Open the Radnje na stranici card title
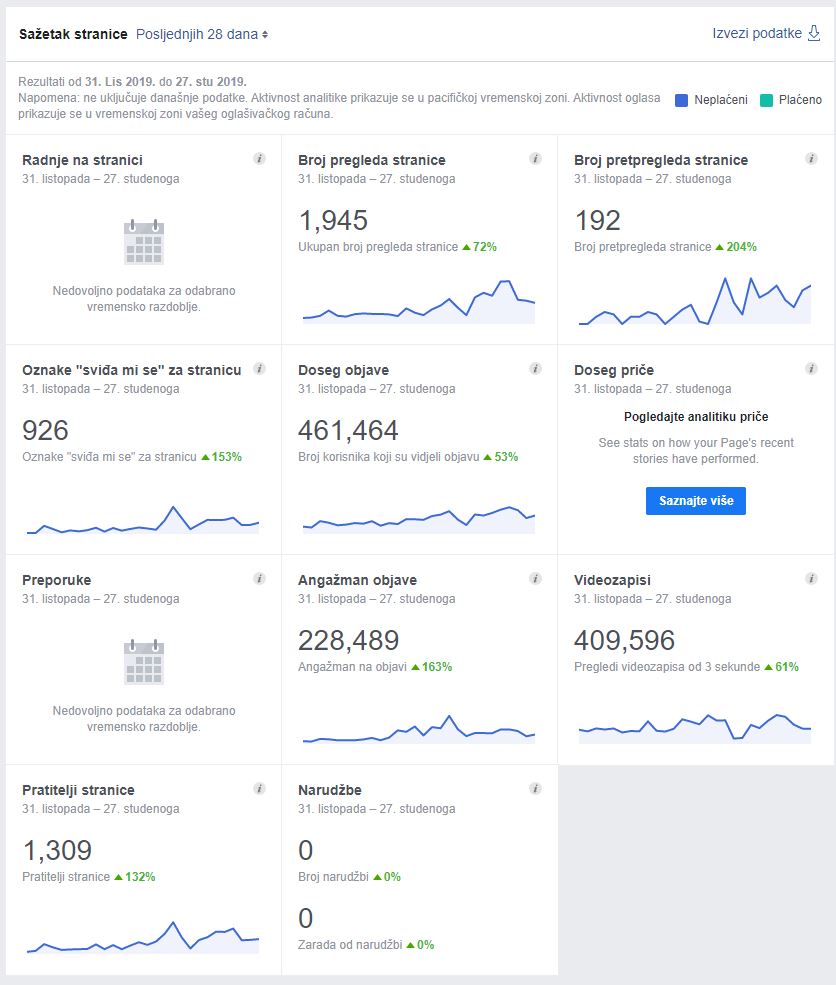836x985 pixels. pos(82,160)
